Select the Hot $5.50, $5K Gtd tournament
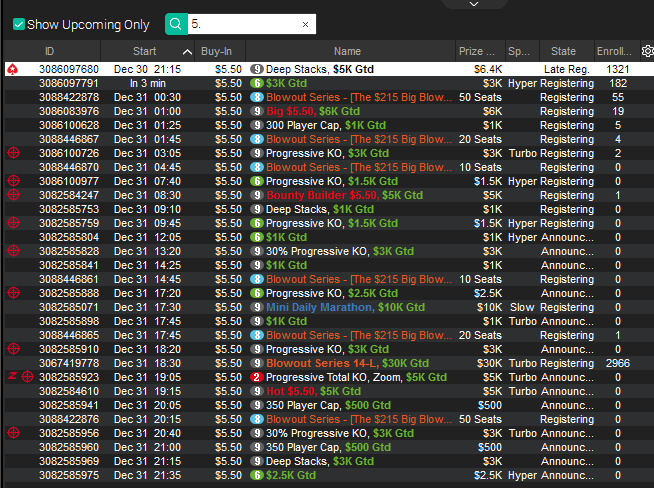 [313, 391]
